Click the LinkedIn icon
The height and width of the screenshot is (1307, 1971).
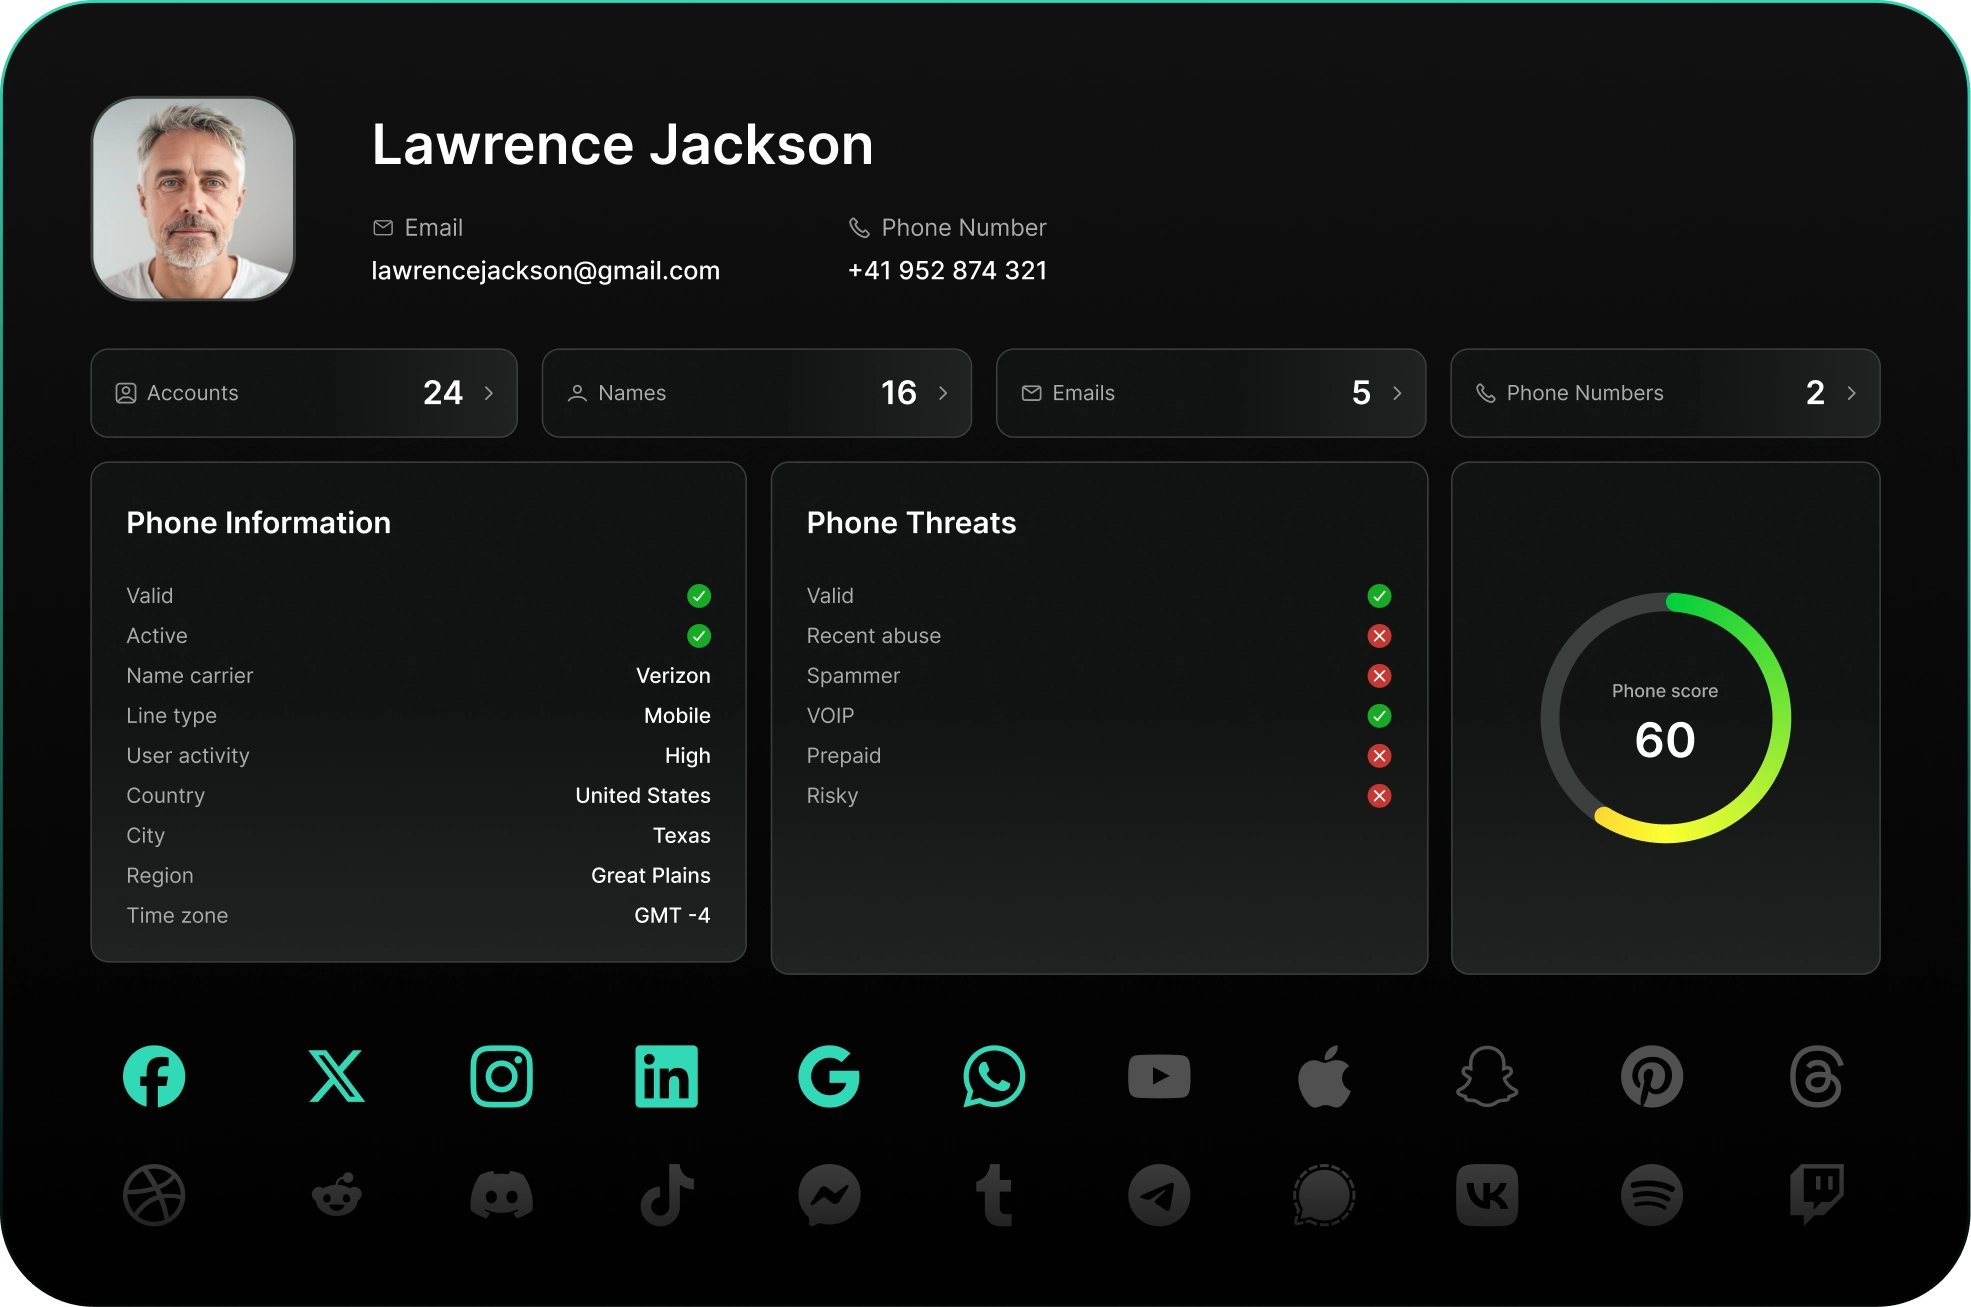666,1076
